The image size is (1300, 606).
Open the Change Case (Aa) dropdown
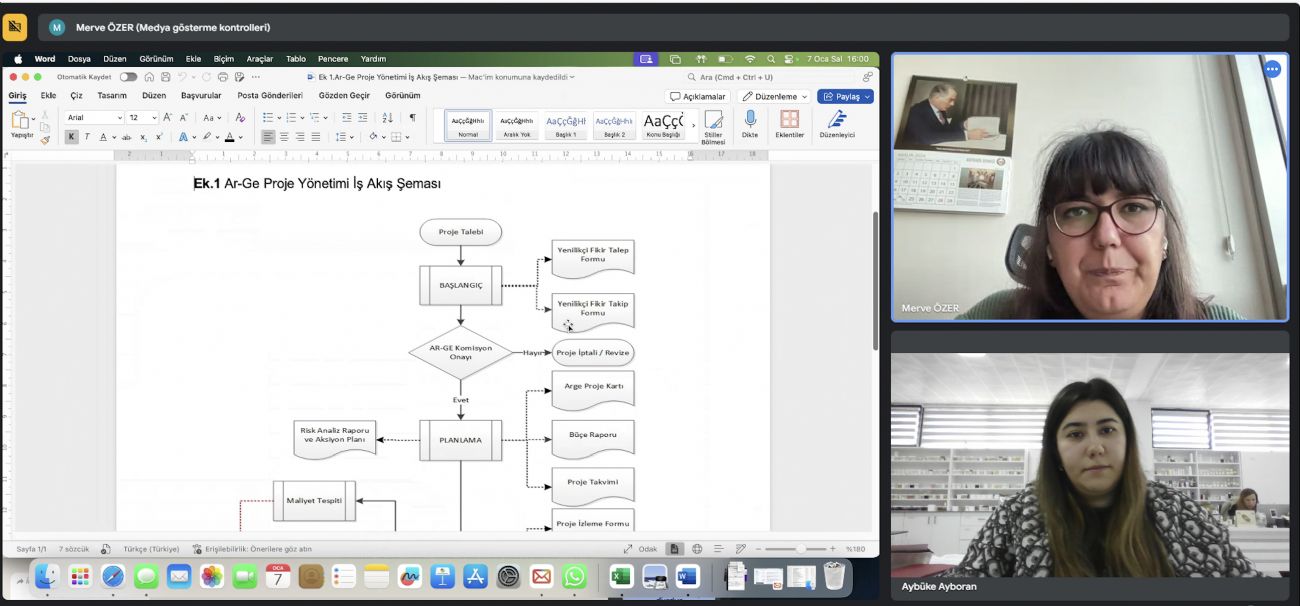(212, 117)
